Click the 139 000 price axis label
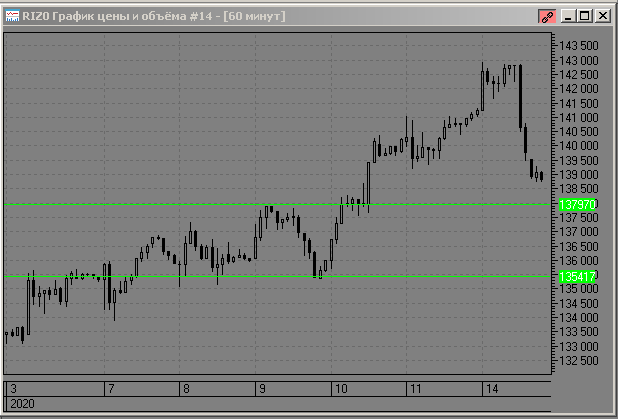The image size is (618, 419). click(579, 175)
